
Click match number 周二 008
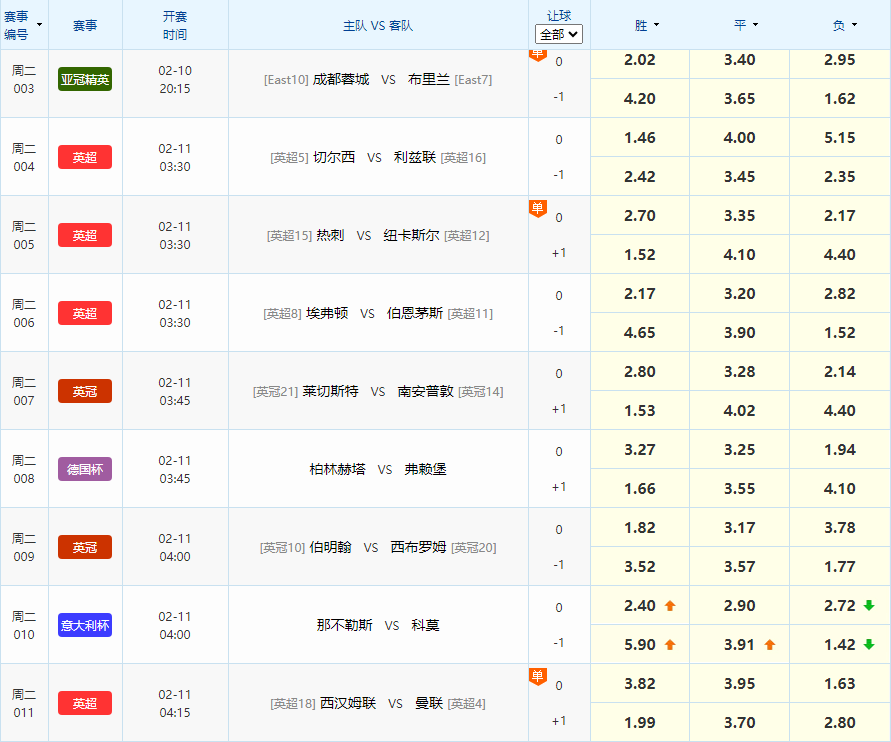point(24,469)
